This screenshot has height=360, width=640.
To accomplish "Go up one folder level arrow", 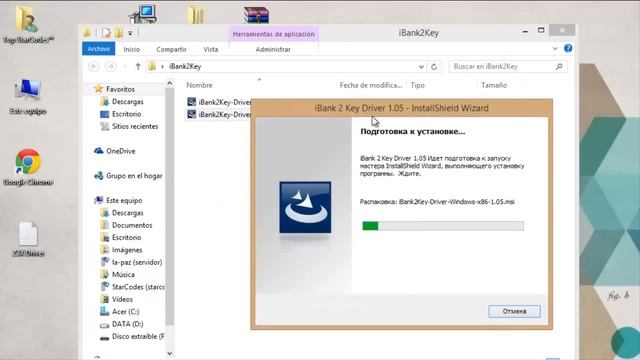I will pos(138,67).
